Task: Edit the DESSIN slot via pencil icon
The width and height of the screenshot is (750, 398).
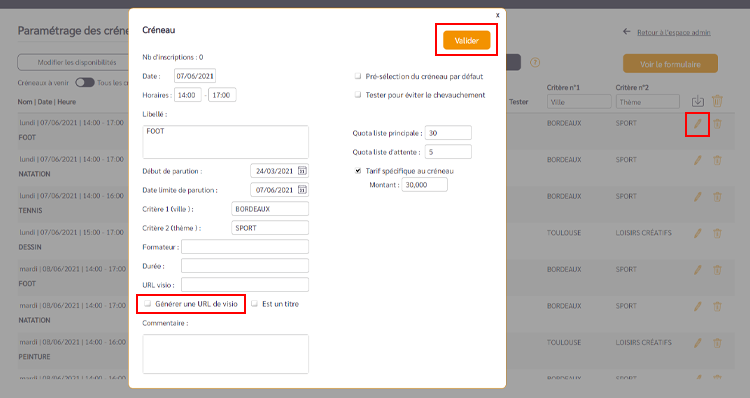Action: (x=697, y=233)
